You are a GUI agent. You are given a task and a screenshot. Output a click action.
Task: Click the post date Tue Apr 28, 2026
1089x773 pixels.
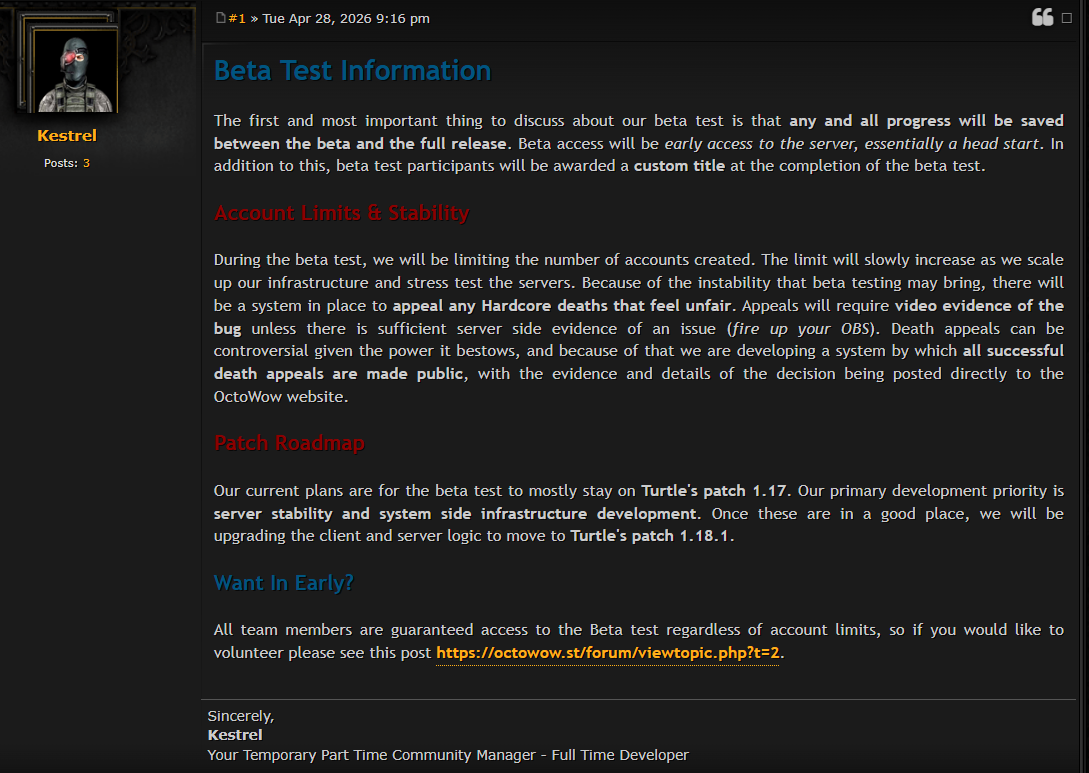346,19
